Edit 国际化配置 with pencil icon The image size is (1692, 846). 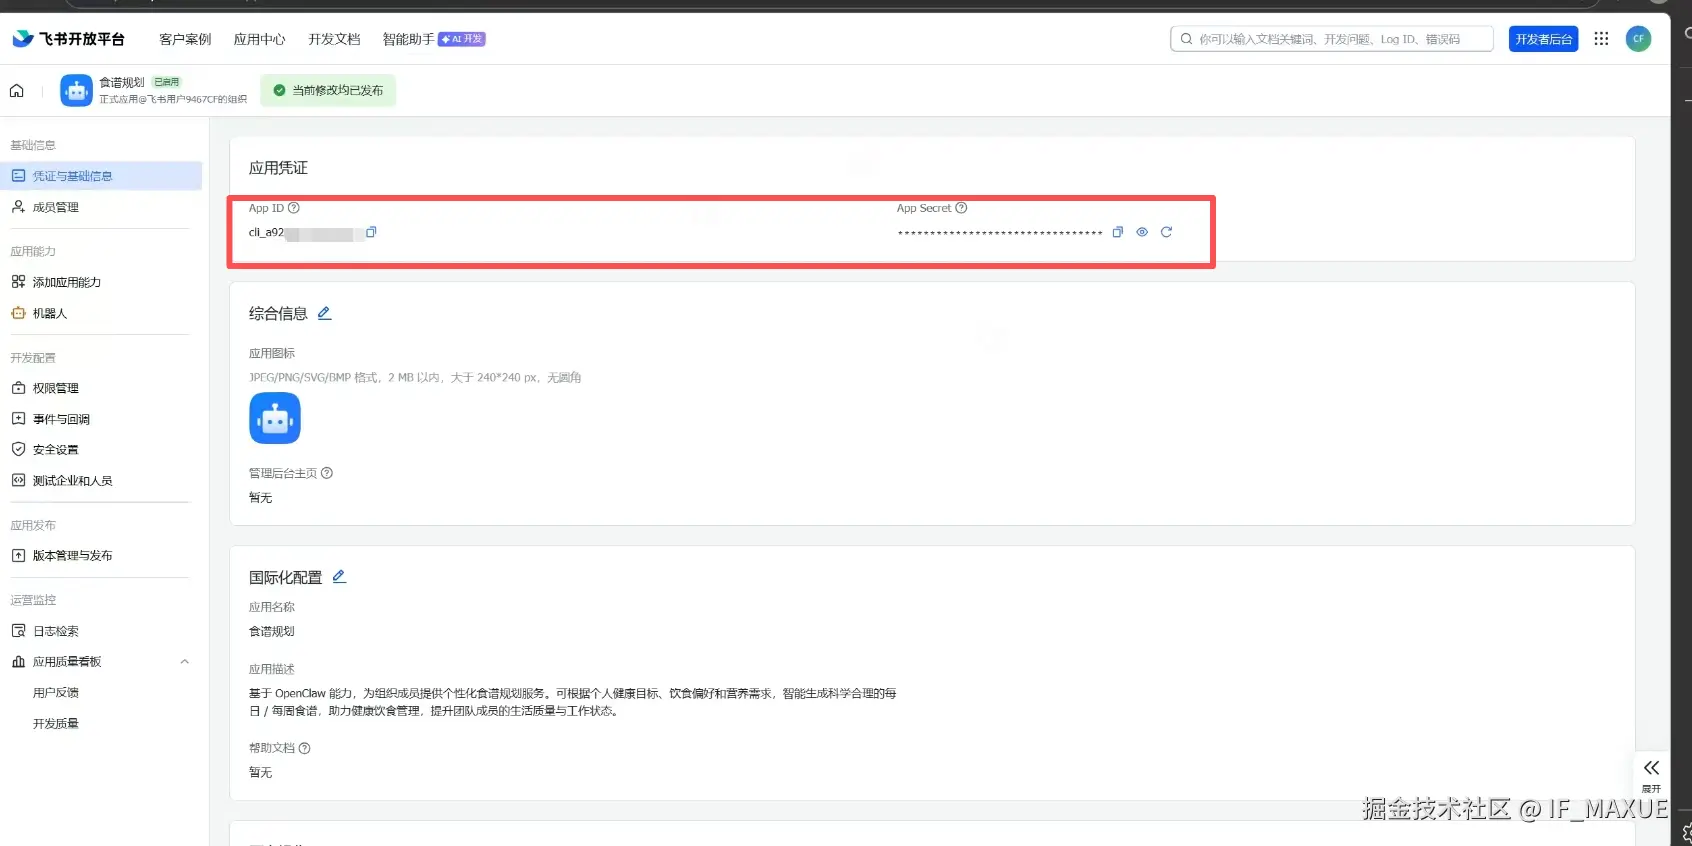(339, 577)
